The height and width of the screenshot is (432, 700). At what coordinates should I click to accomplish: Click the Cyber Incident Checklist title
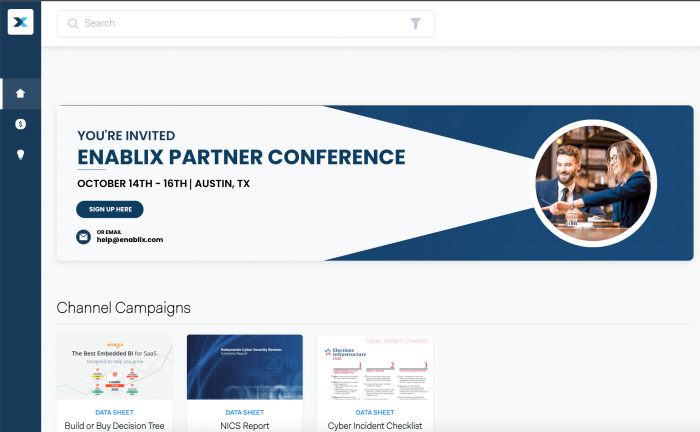[x=375, y=426]
